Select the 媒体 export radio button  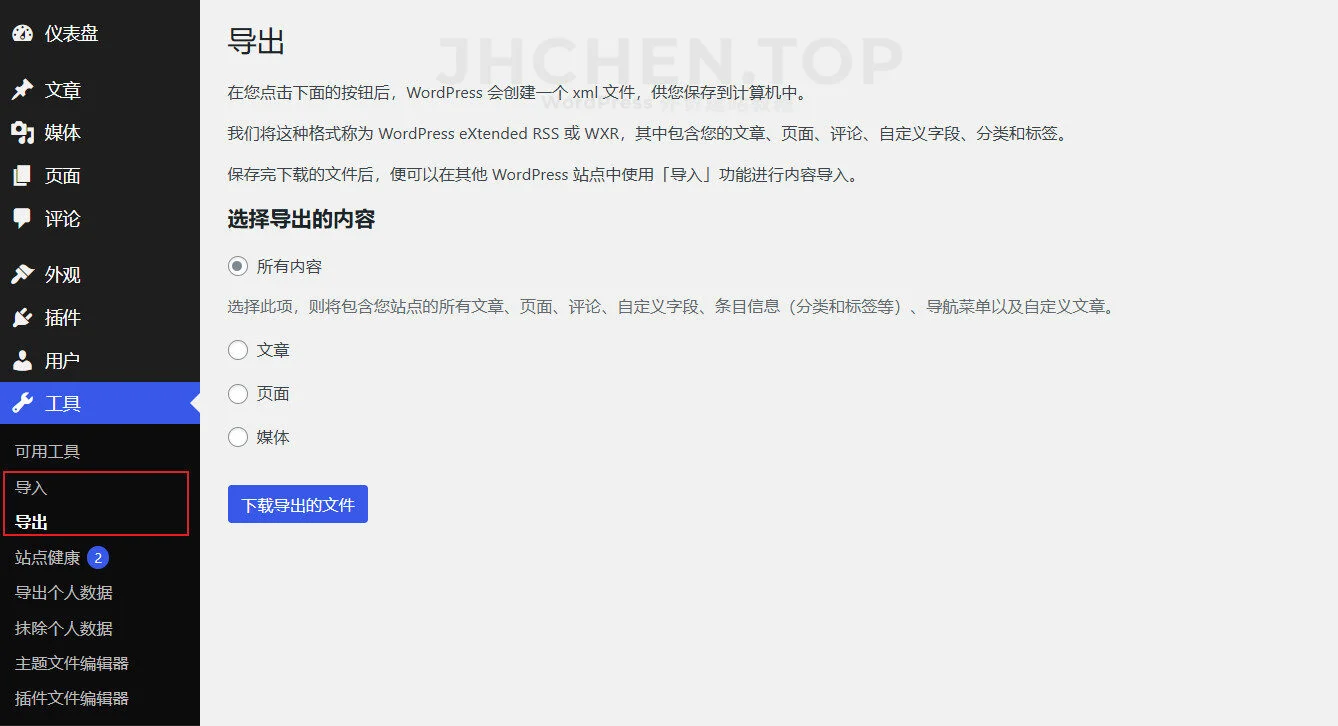(238, 437)
